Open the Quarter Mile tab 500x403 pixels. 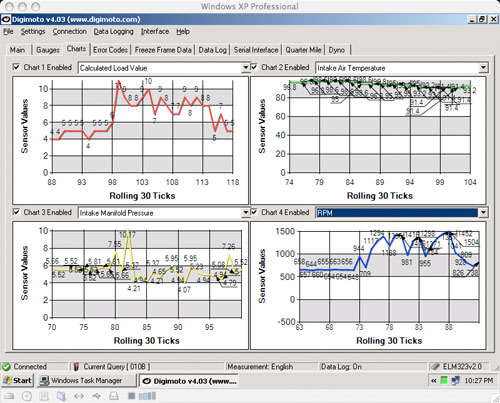(x=303, y=50)
